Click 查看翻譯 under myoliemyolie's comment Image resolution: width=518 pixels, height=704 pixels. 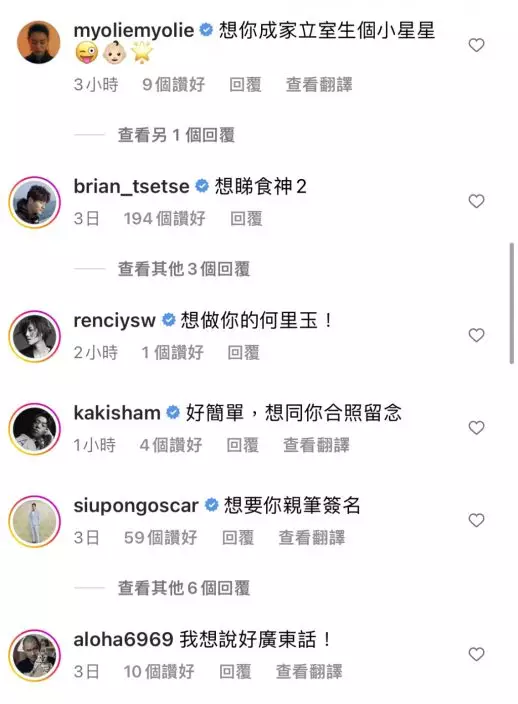click(x=319, y=84)
